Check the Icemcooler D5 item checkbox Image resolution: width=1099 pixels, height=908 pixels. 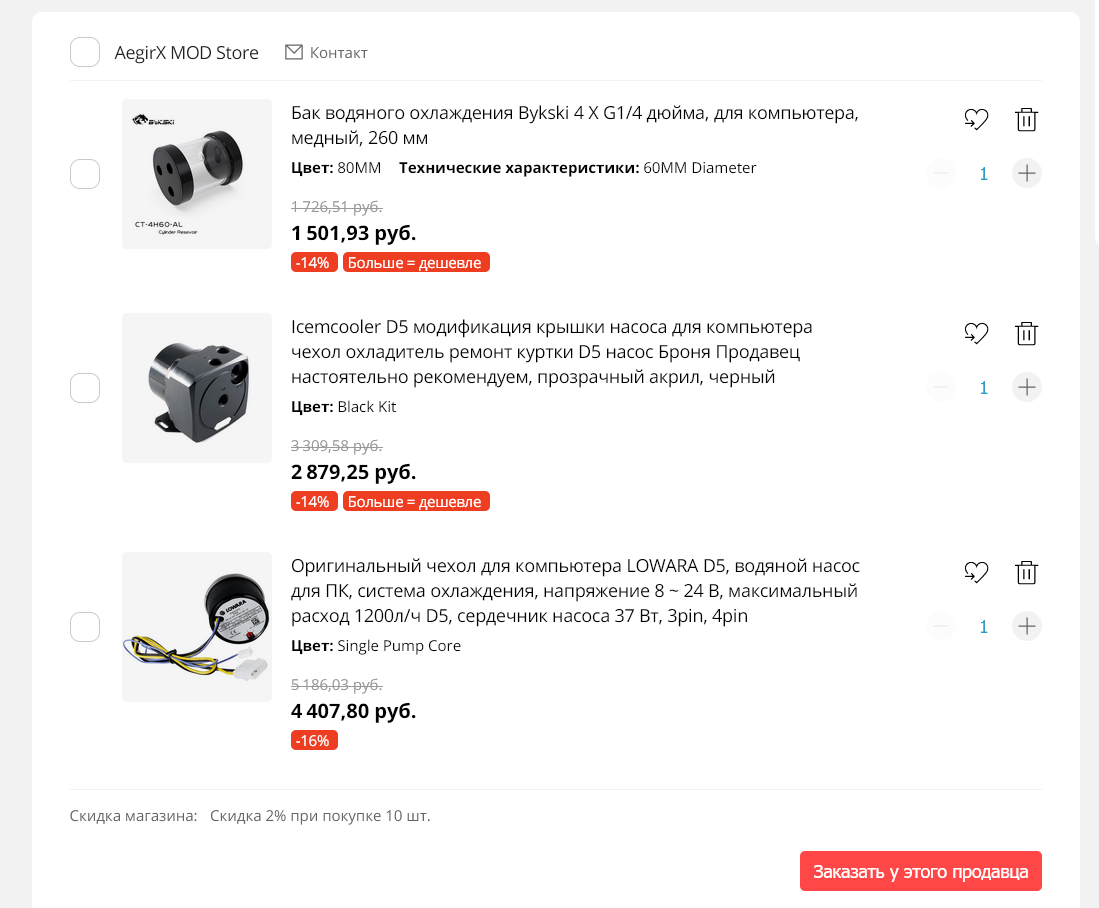point(85,387)
